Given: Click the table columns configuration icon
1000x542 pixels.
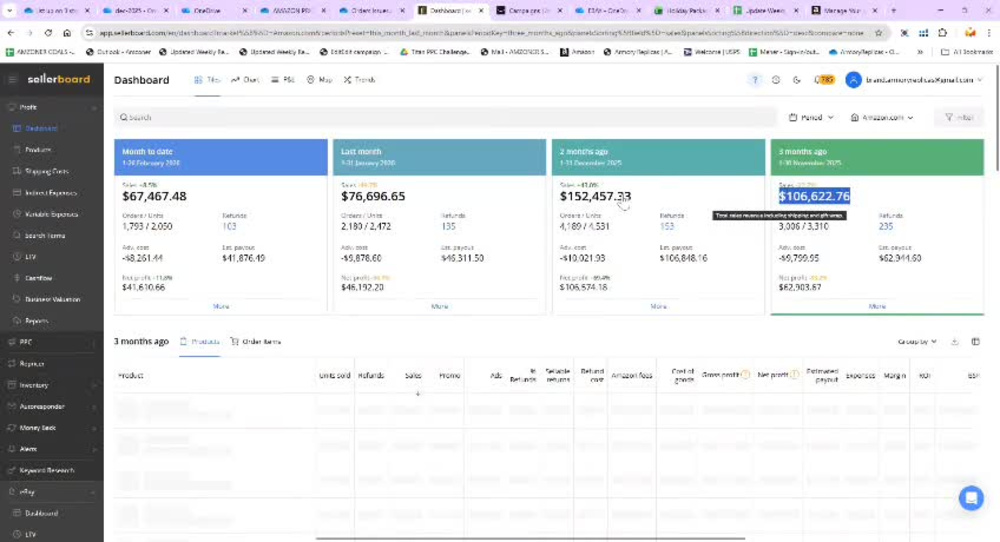Looking at the screenshot, I should [975, 342].
